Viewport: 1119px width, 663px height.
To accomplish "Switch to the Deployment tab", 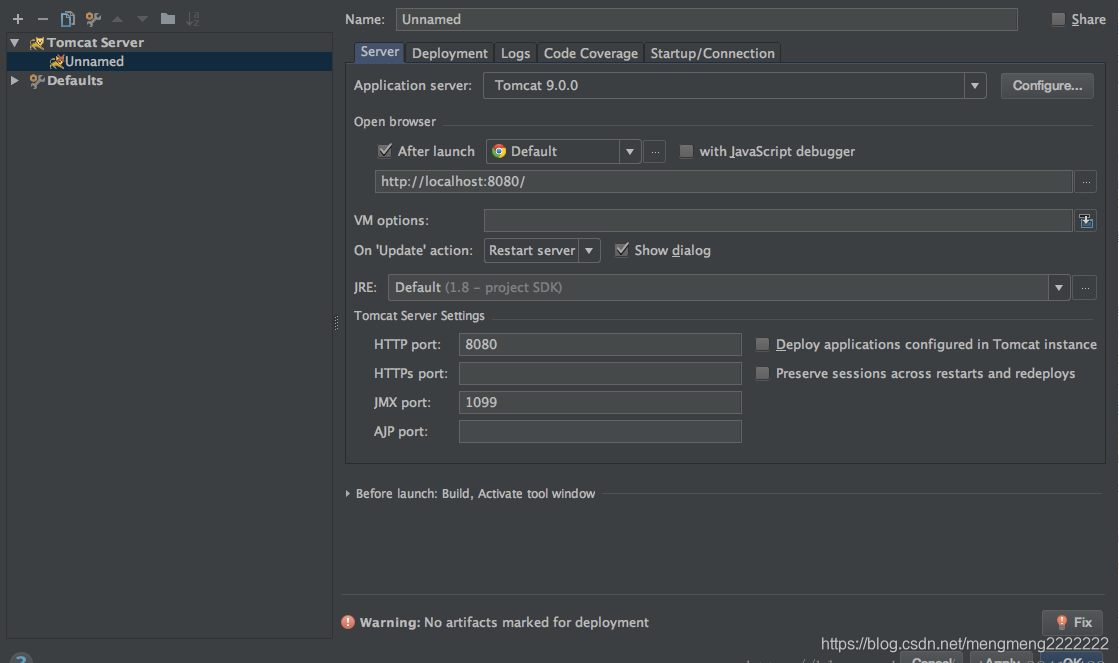I will click(450, 53).
